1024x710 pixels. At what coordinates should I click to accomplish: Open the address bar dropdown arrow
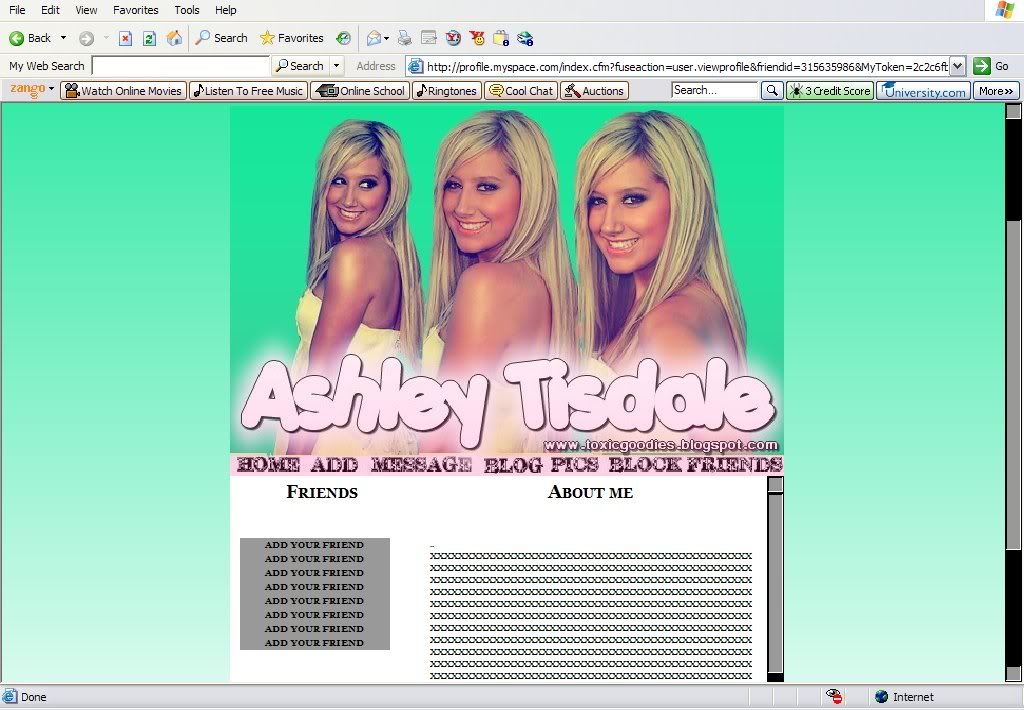pos(957,66)
